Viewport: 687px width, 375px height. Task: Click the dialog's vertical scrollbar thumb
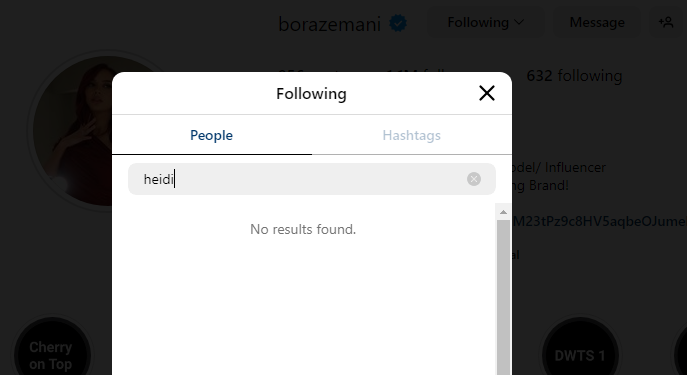pyautogui.click(x=503, y=297)
